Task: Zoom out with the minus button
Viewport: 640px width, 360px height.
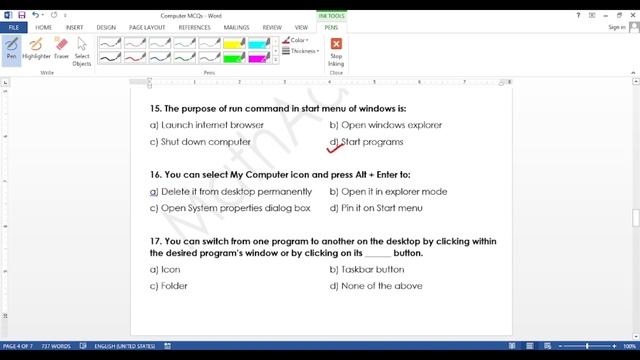Action: click(x=560, y=346)
